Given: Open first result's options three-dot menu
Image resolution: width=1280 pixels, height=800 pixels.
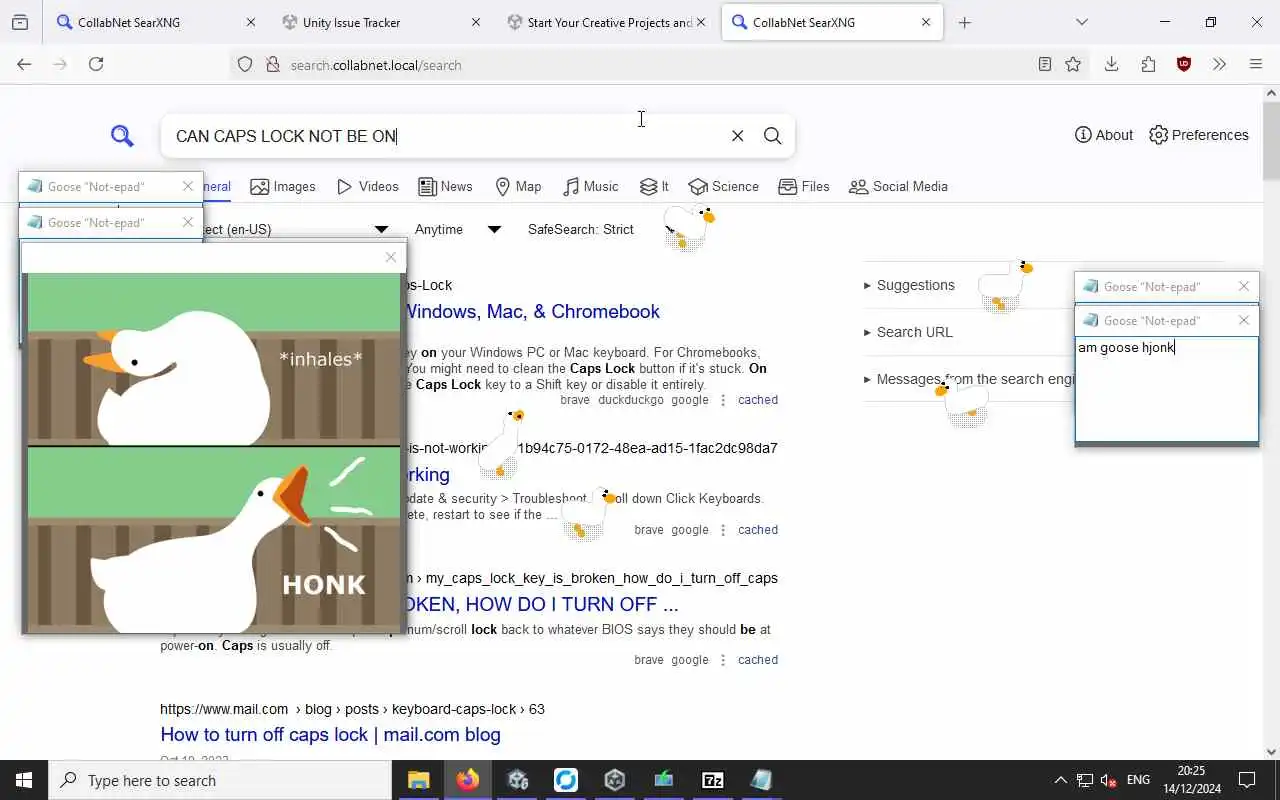Looking at the screenshot, I should 723,400.
